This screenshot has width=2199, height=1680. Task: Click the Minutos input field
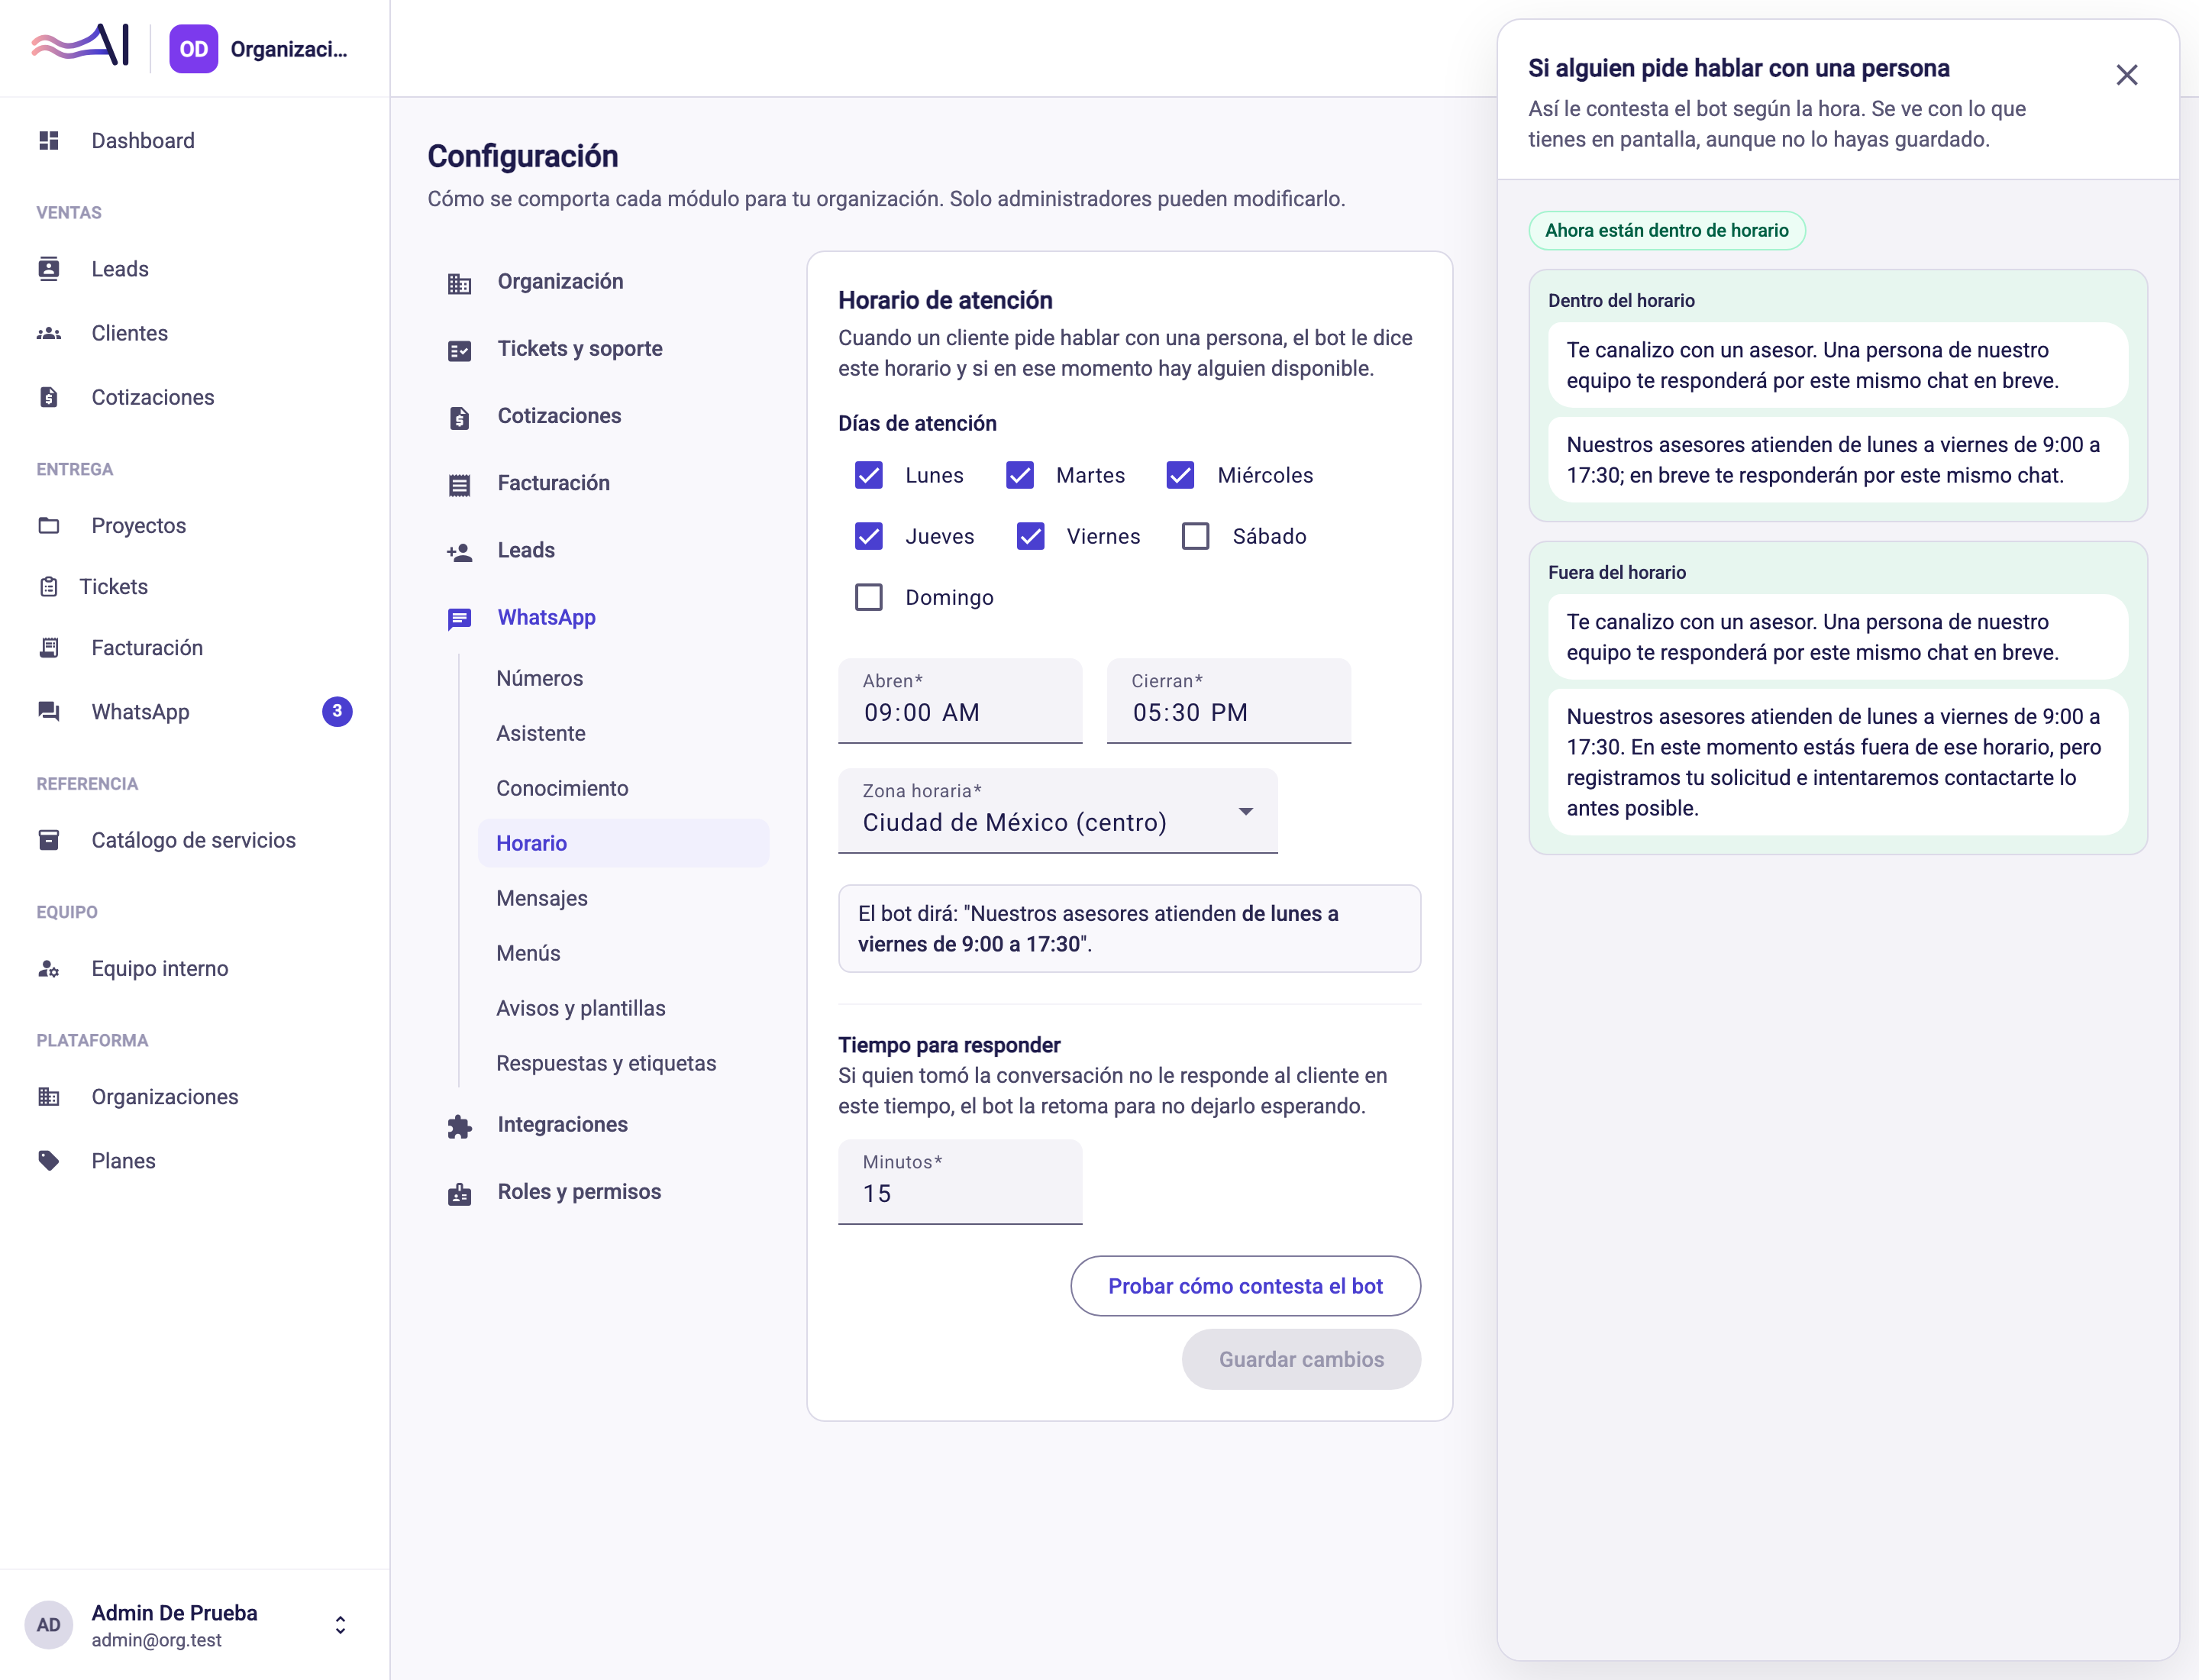(x=960, y=1182)
